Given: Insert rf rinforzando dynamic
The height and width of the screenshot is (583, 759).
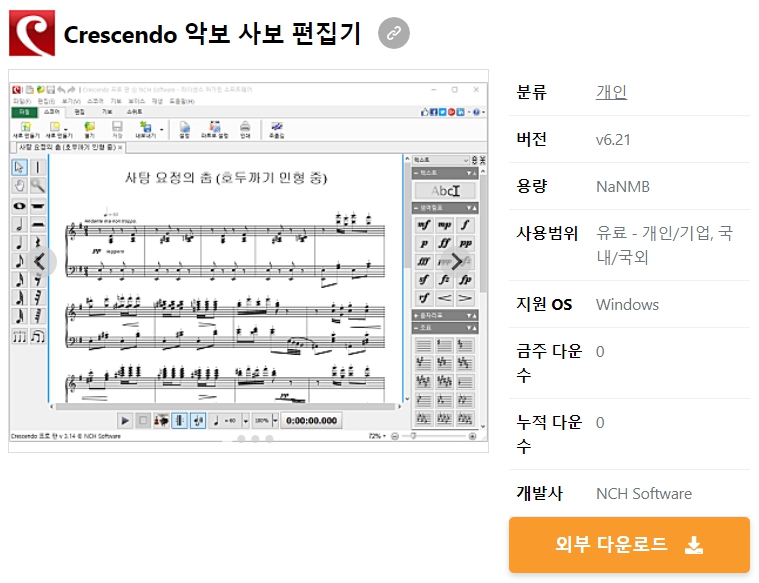Looking at the screenshot, I should click(x=424, y=298).
